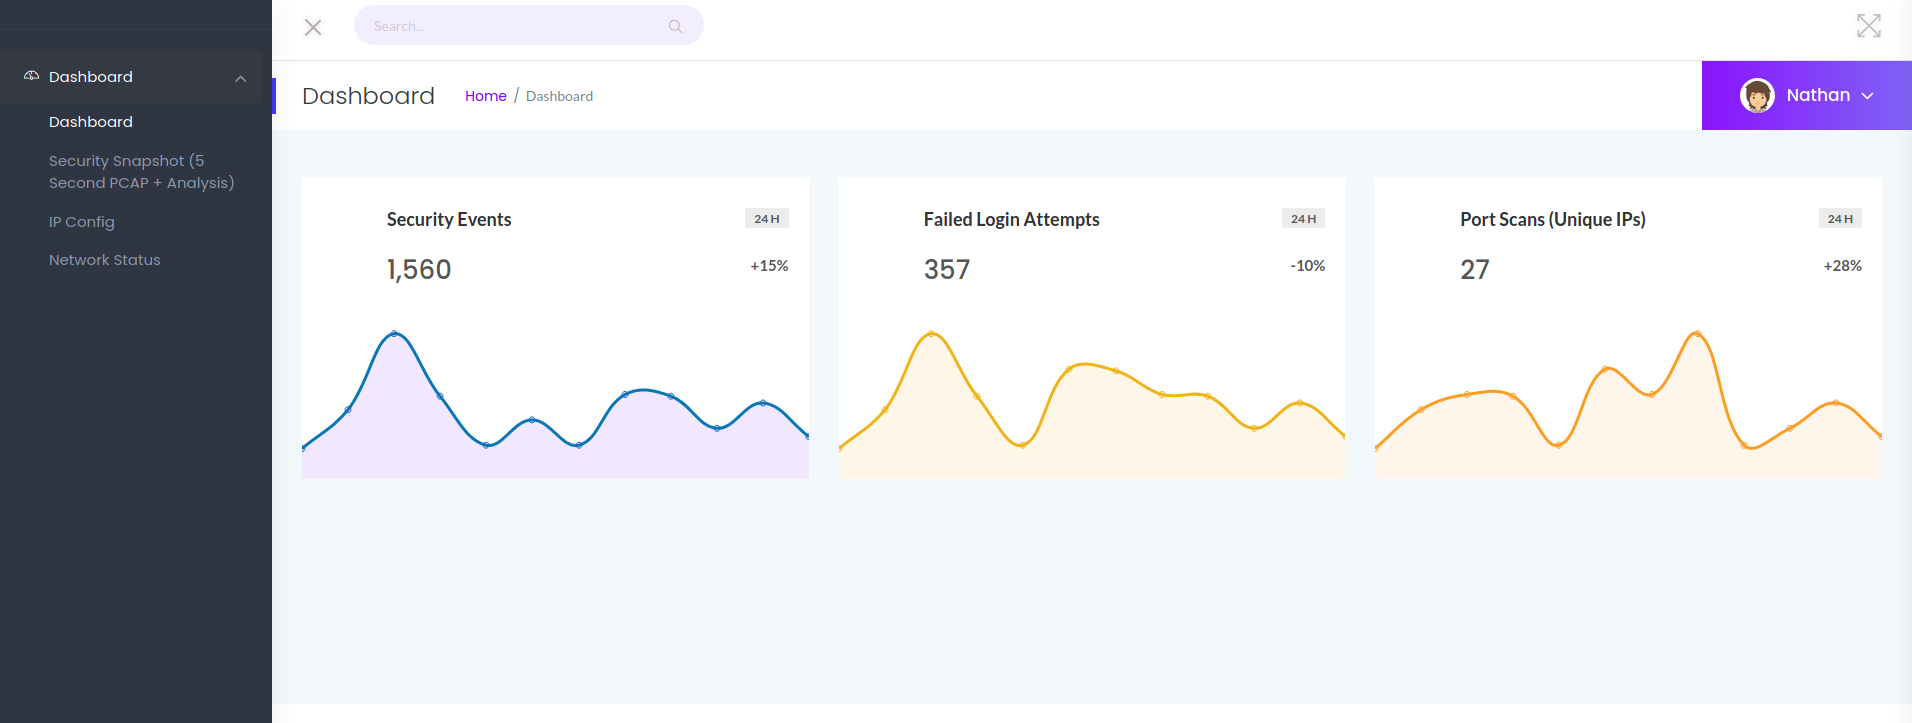Go to IP Config in the sidebar
The height and width of the screenshot is (723, 1912).
click(82, 222)
